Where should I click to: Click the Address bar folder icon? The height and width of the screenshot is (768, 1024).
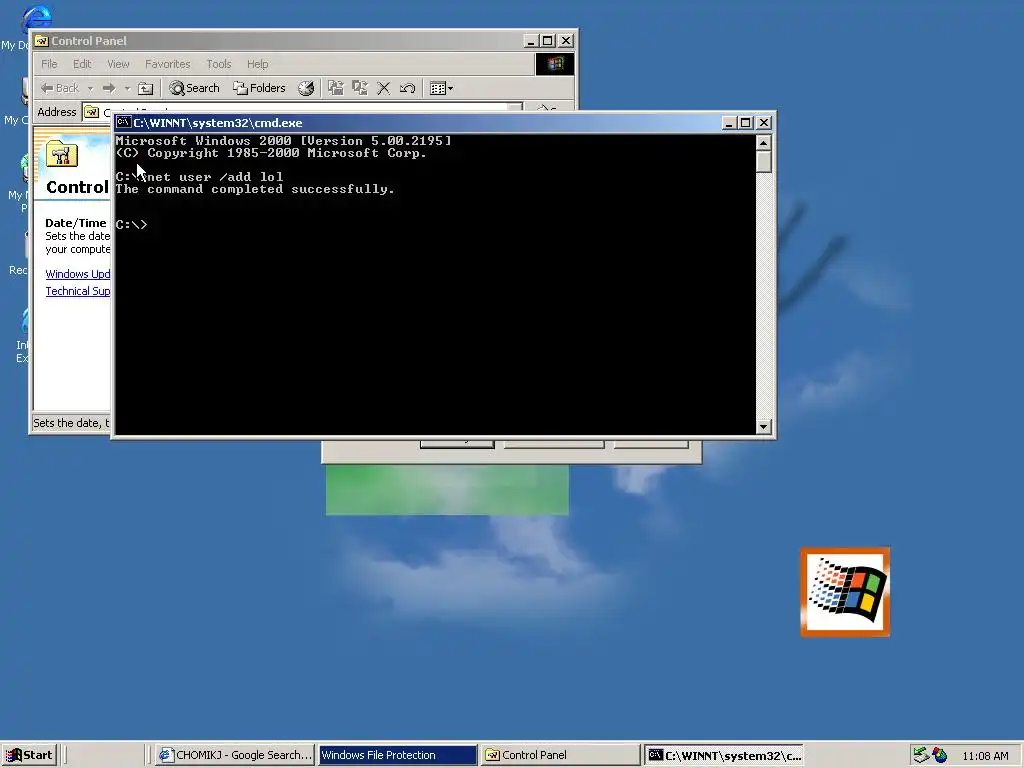(x=91, y=112)
